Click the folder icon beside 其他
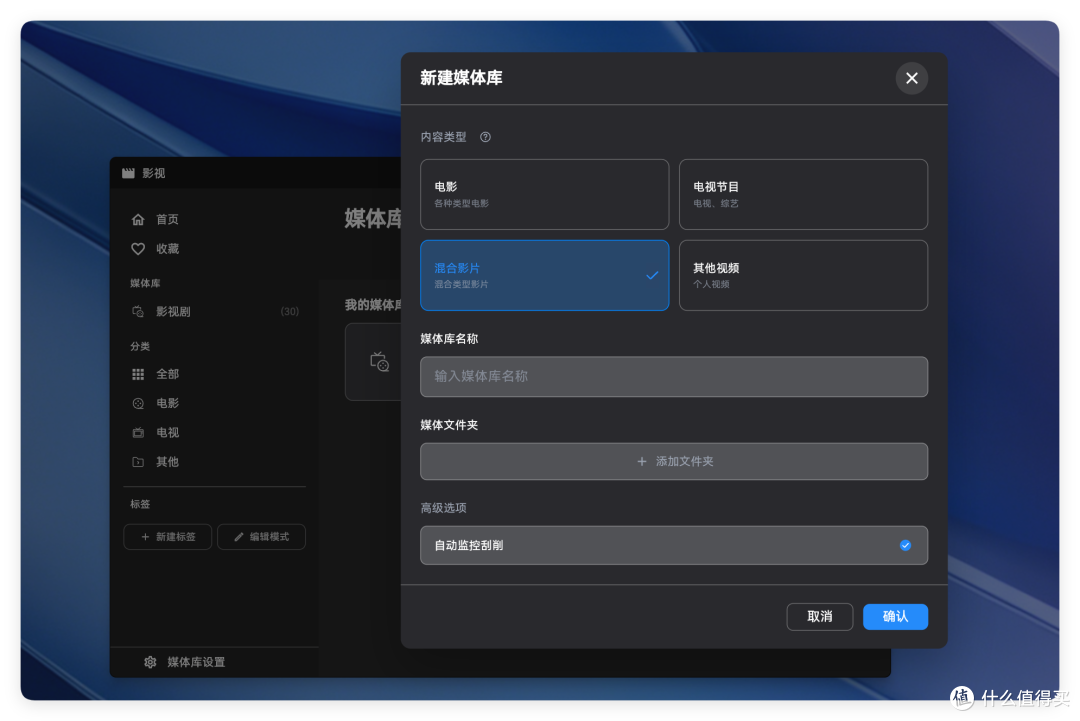Viewport: 1080px width, 721px height. click(x=138, y=462)
